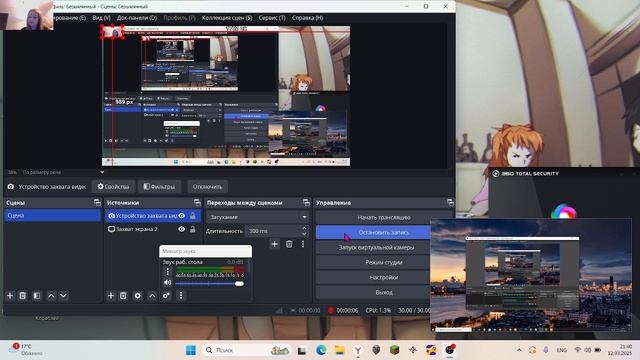
Task: Remove transition using Transitions trash icon
Action: [x=289, y=244]
